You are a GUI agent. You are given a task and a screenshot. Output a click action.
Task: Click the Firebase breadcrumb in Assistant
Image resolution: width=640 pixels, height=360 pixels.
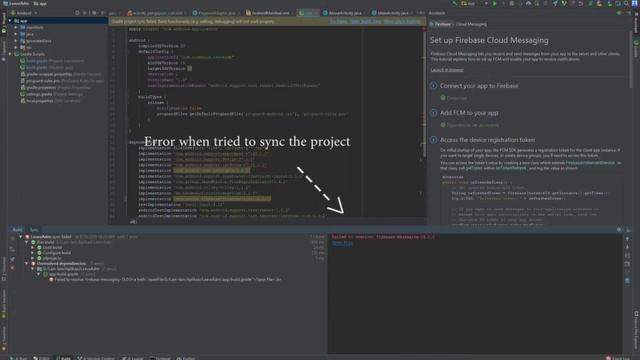(442, 24)
